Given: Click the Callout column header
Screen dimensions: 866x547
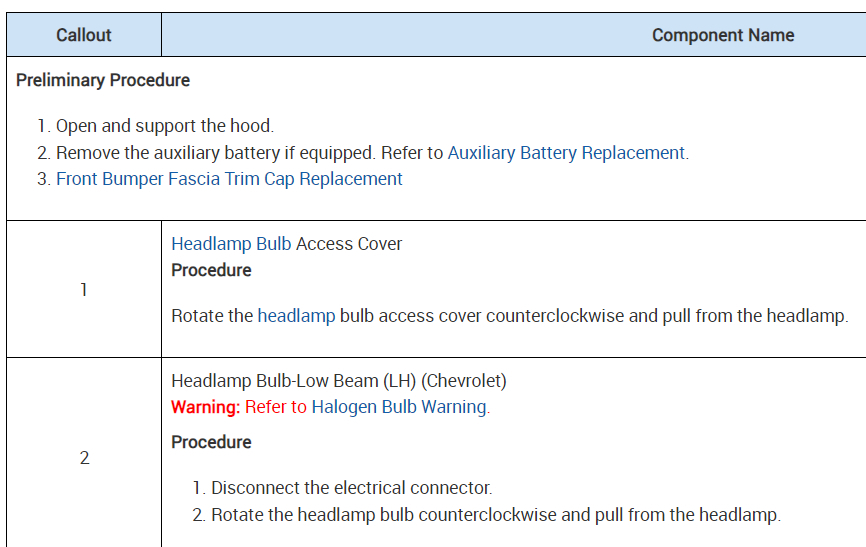Looking at the screenshot, I should click(84, 35).
